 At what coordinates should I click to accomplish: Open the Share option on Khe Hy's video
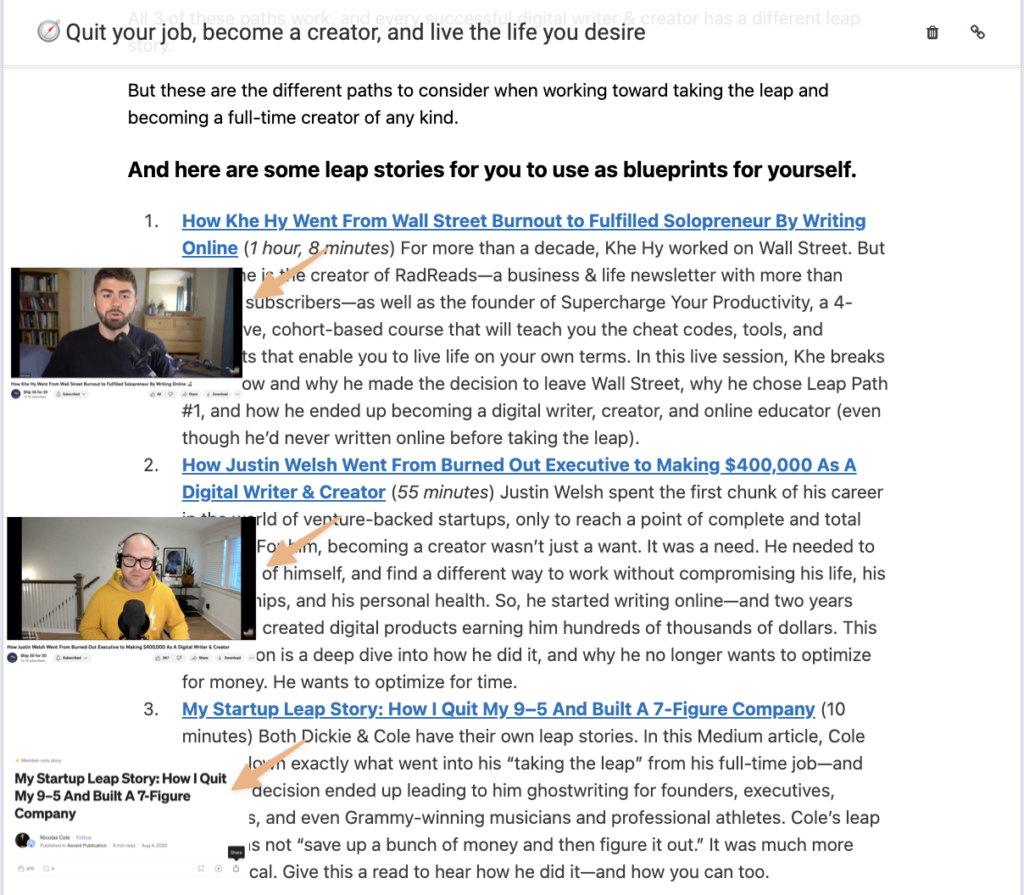(x=192, y=394)
